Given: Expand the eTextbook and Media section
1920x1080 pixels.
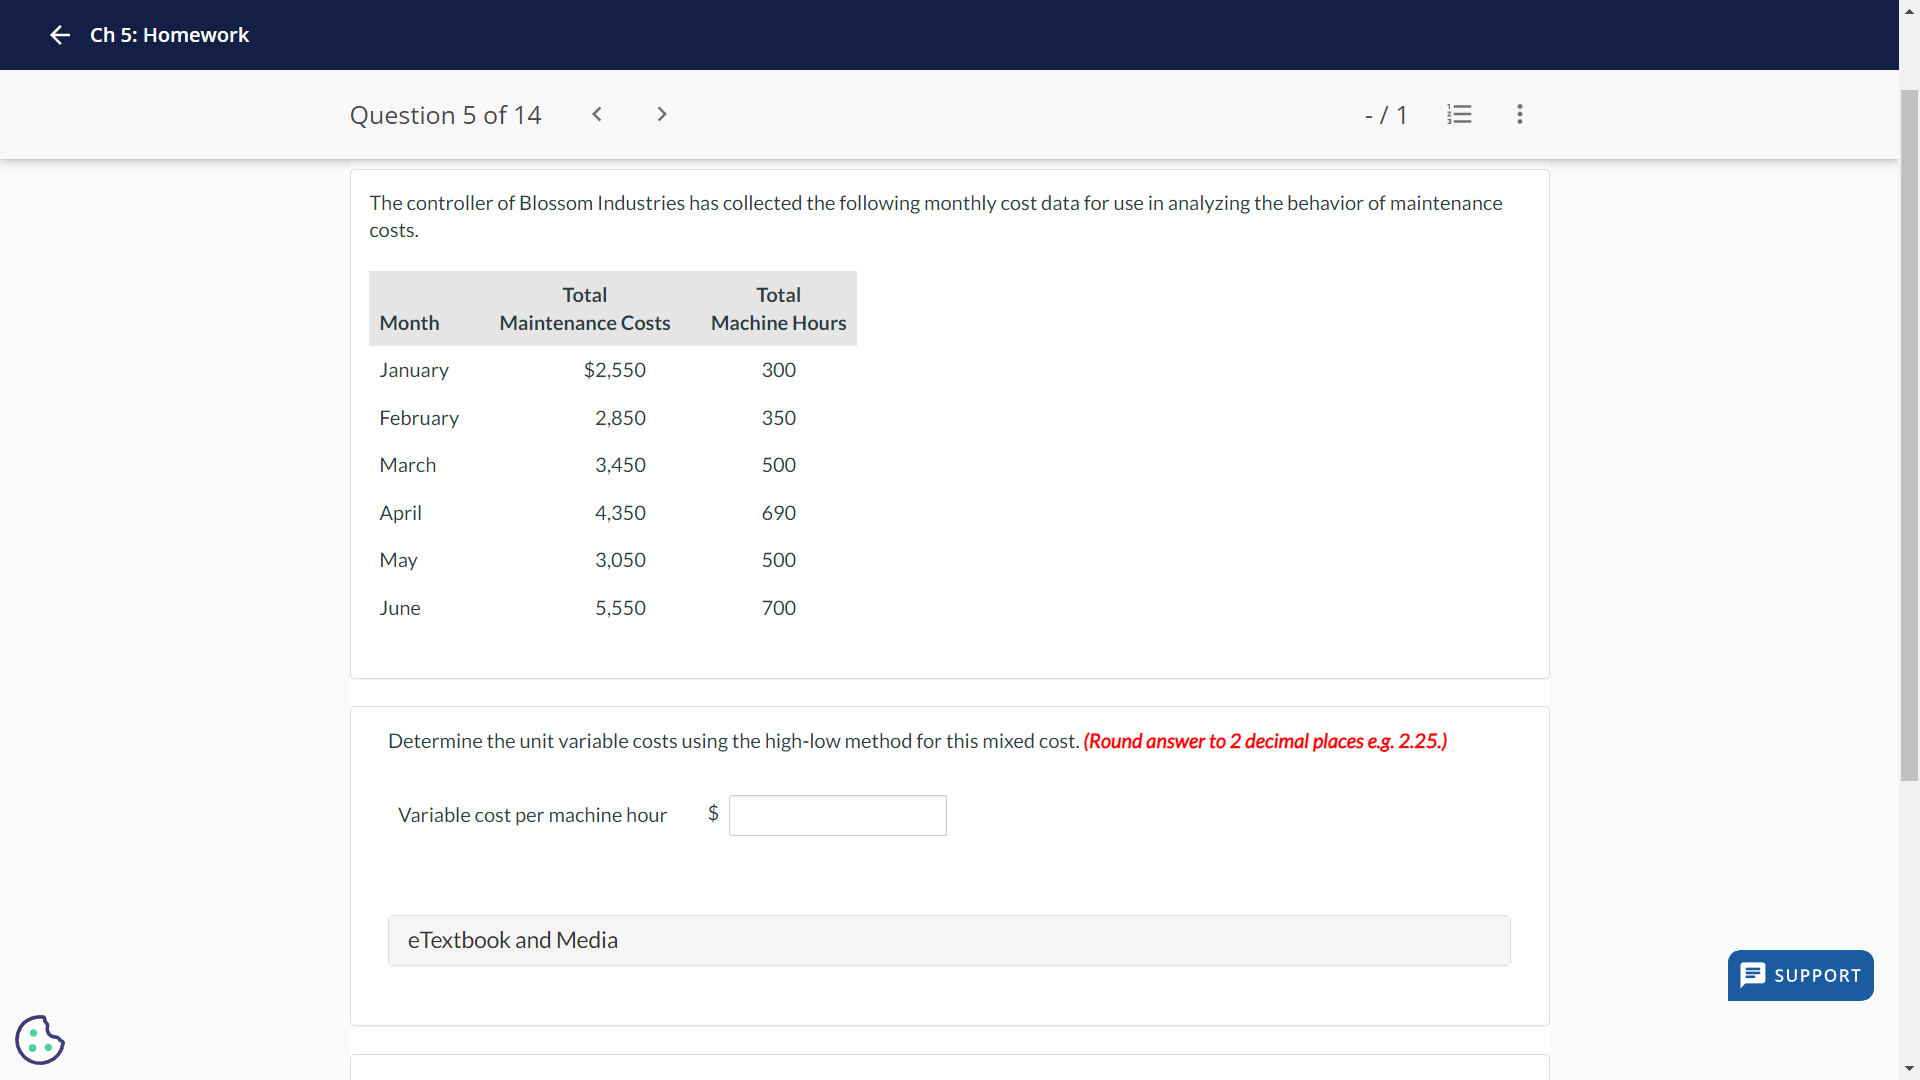Looking at the screenshot, I should click(x=513, y=940).
